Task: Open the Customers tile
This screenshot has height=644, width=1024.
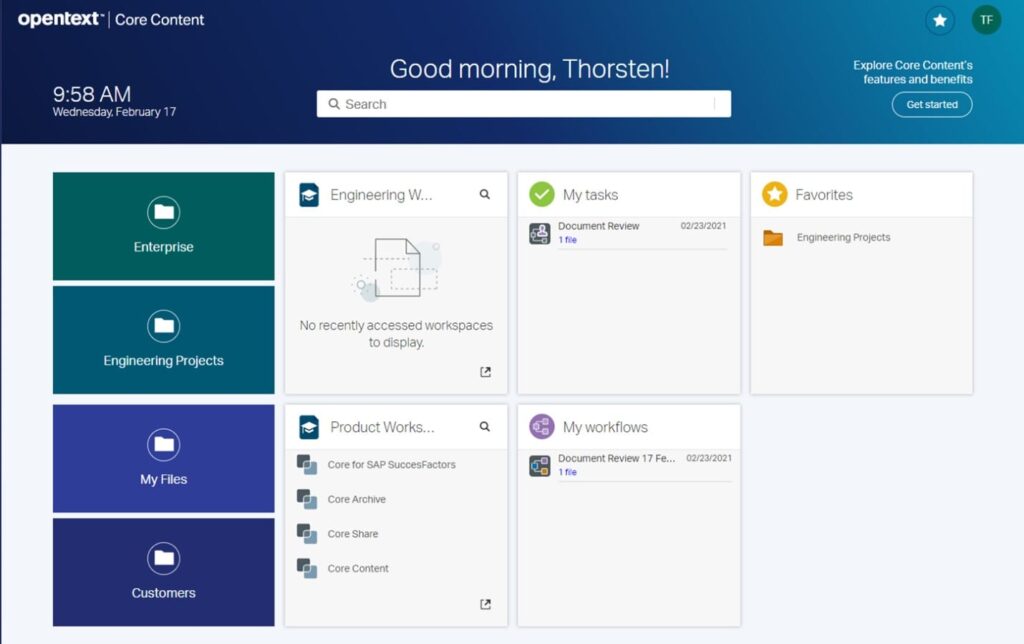Action: click(x=163, y=572)
